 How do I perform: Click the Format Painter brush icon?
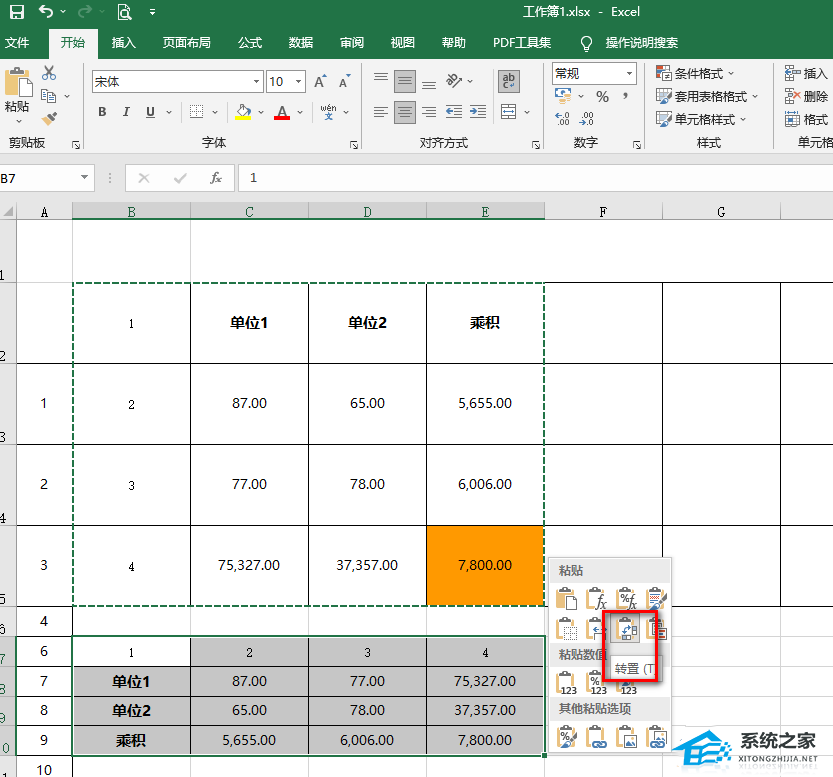tap(49, 119)
